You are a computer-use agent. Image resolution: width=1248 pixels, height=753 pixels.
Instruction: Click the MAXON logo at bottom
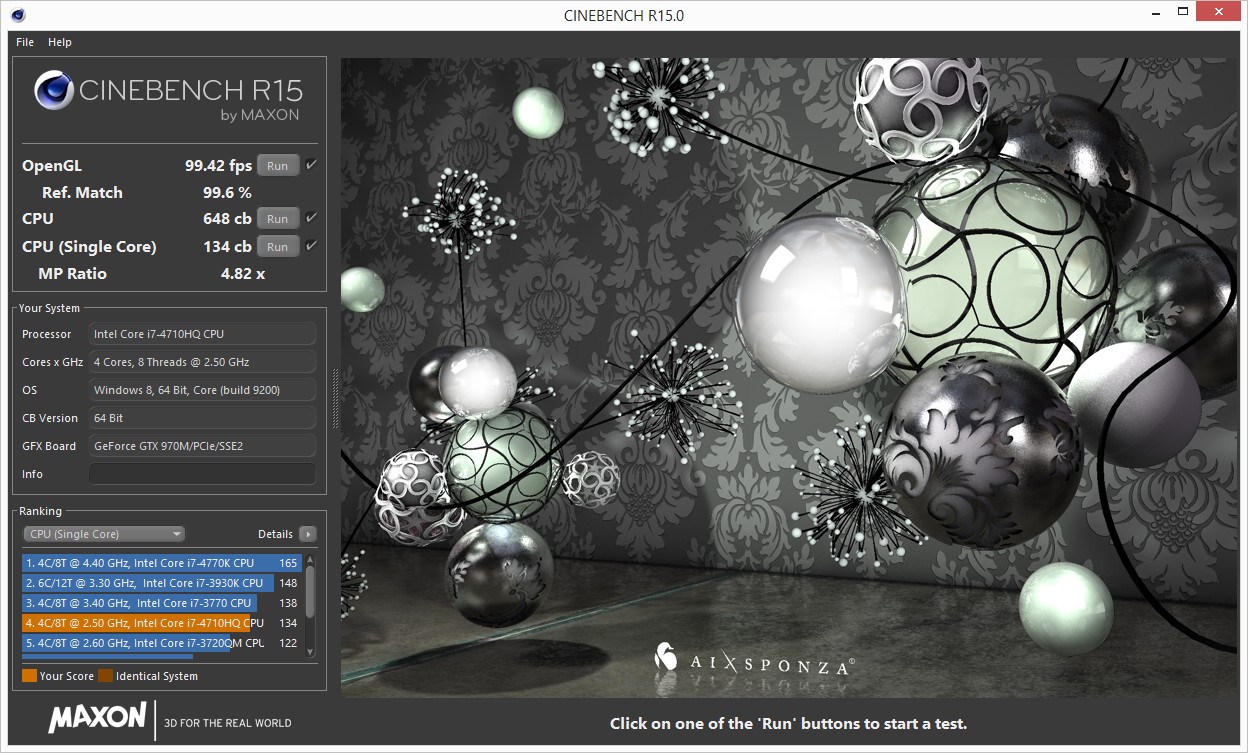click(98, 718)
